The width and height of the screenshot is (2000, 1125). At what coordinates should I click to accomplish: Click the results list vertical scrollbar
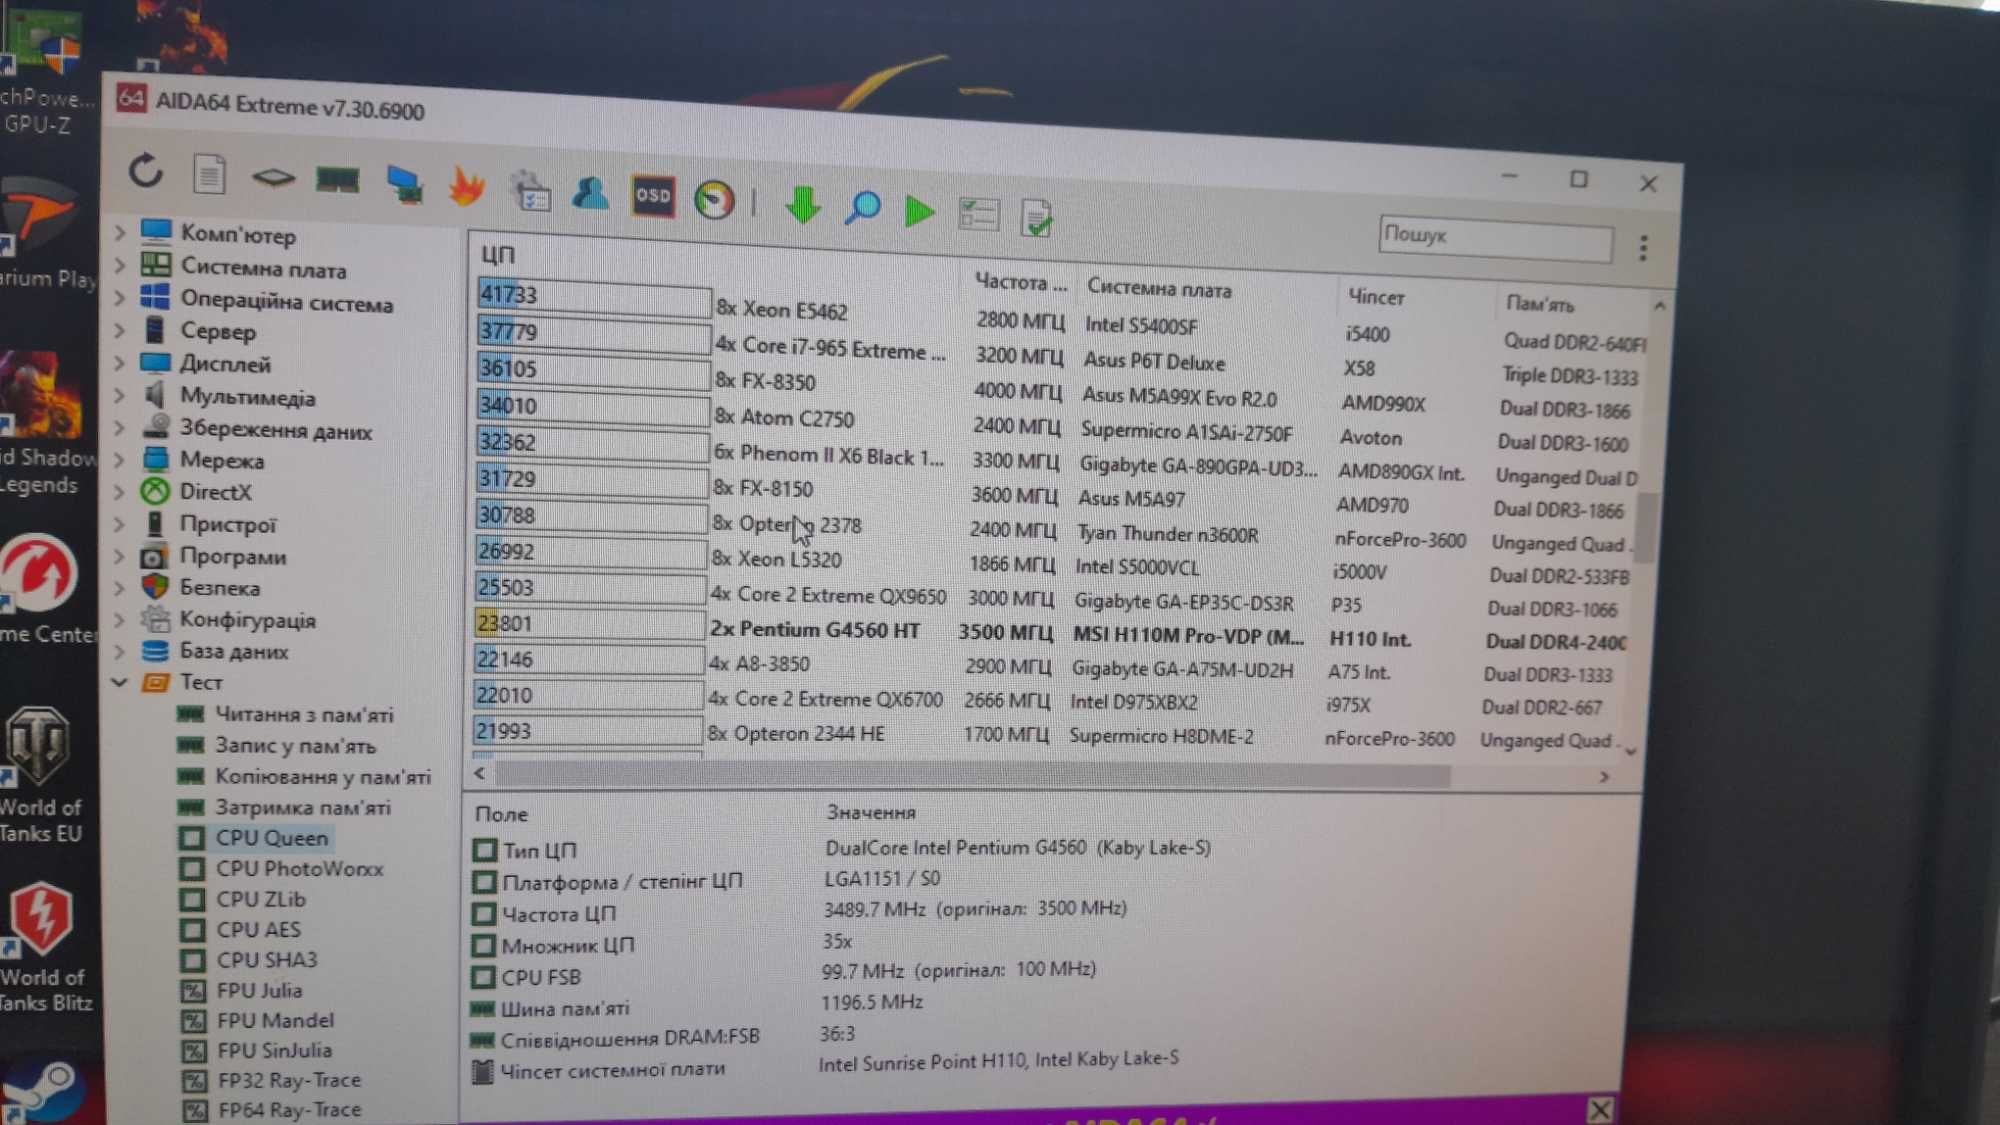[1646, 527]
